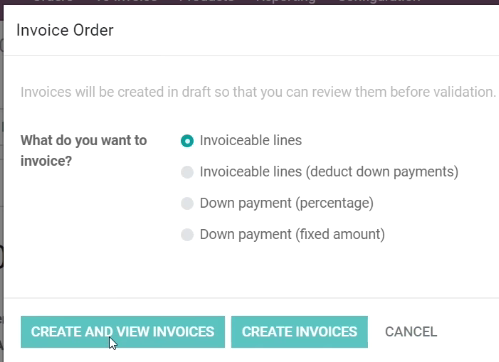Click the Create and View Invoices button

tap(123, 332)
